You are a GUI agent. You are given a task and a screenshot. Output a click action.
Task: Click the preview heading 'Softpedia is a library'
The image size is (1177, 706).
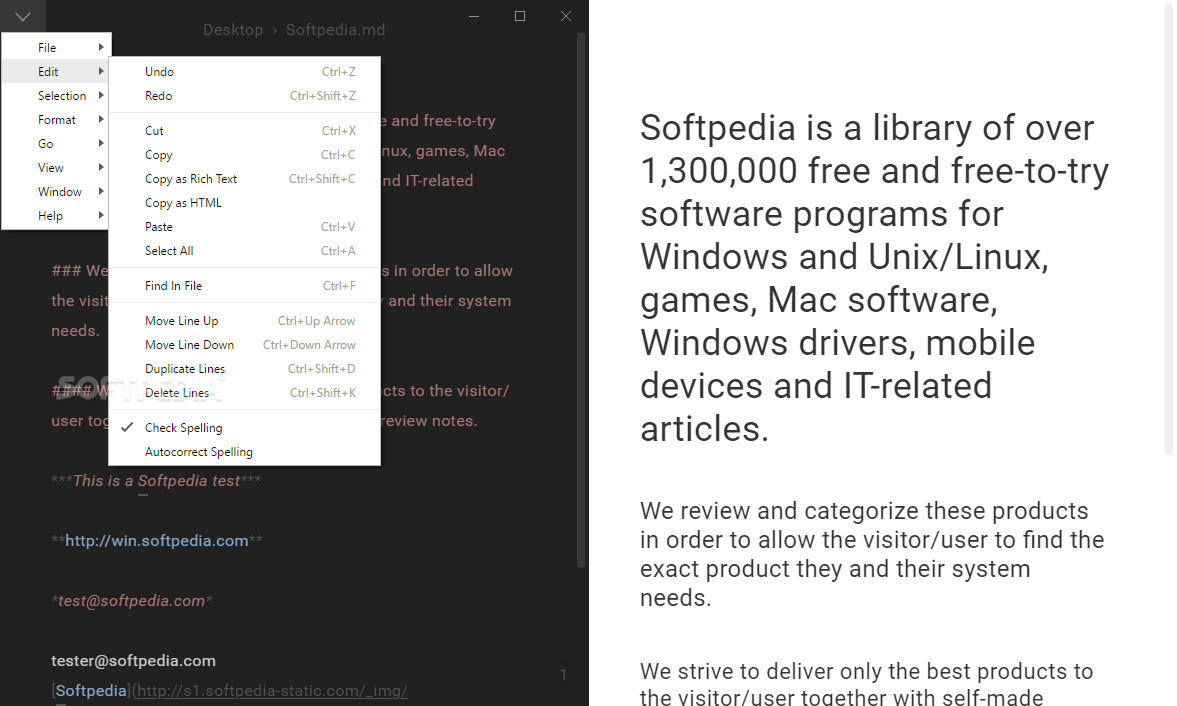pyautogui.click(x=874, y=278)
